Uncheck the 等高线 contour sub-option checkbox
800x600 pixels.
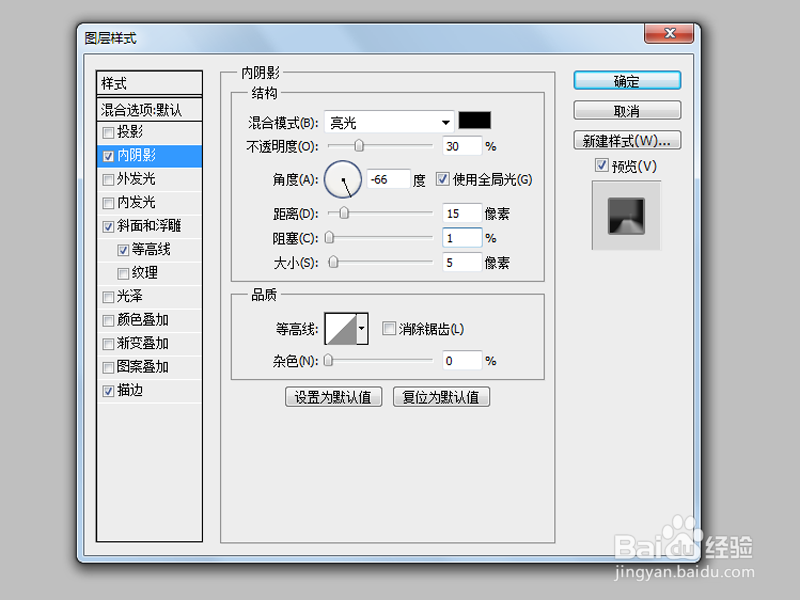coord(123,250)
